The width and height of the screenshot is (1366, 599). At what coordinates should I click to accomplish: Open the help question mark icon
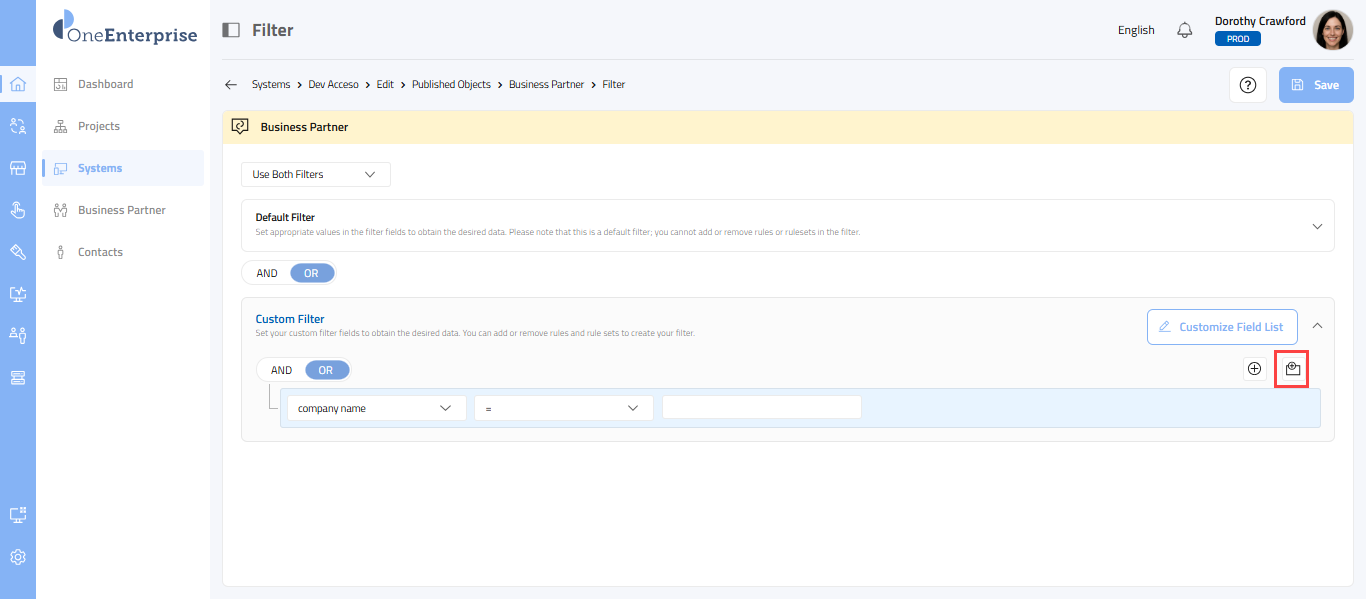coord(1247,85)
